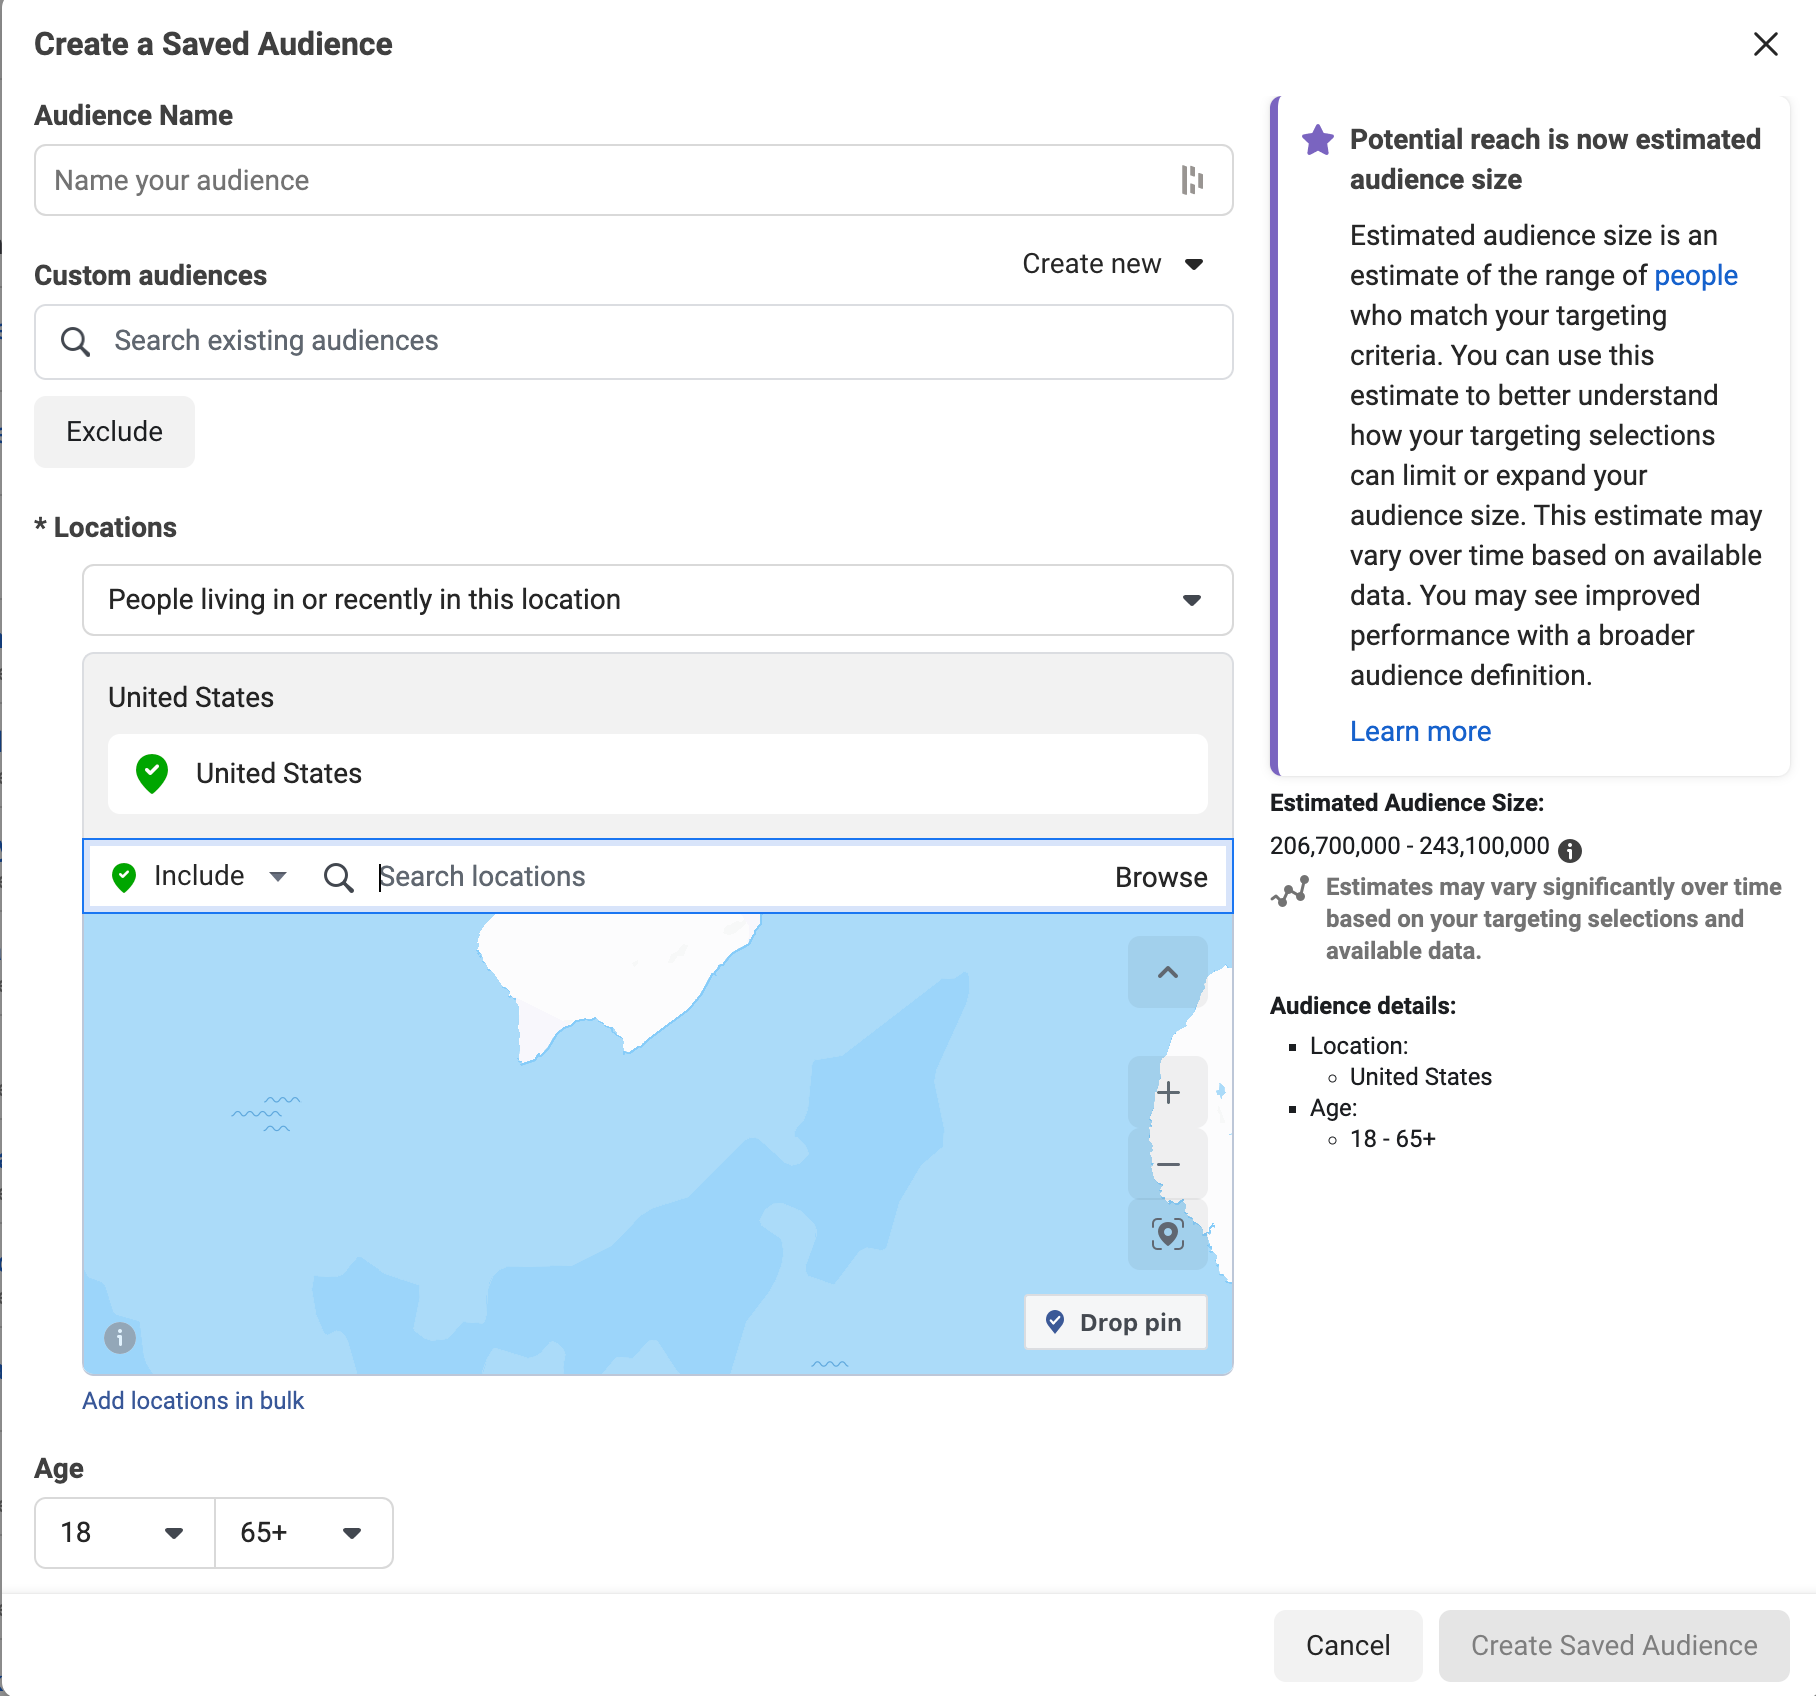Click the green pin beside United States

click(x=152, y=773)
